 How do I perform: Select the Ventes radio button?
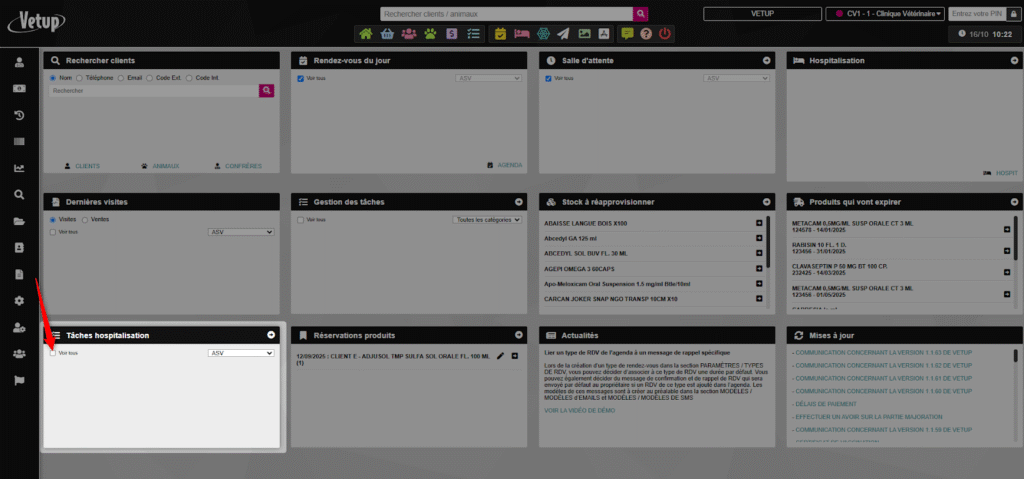86,219
